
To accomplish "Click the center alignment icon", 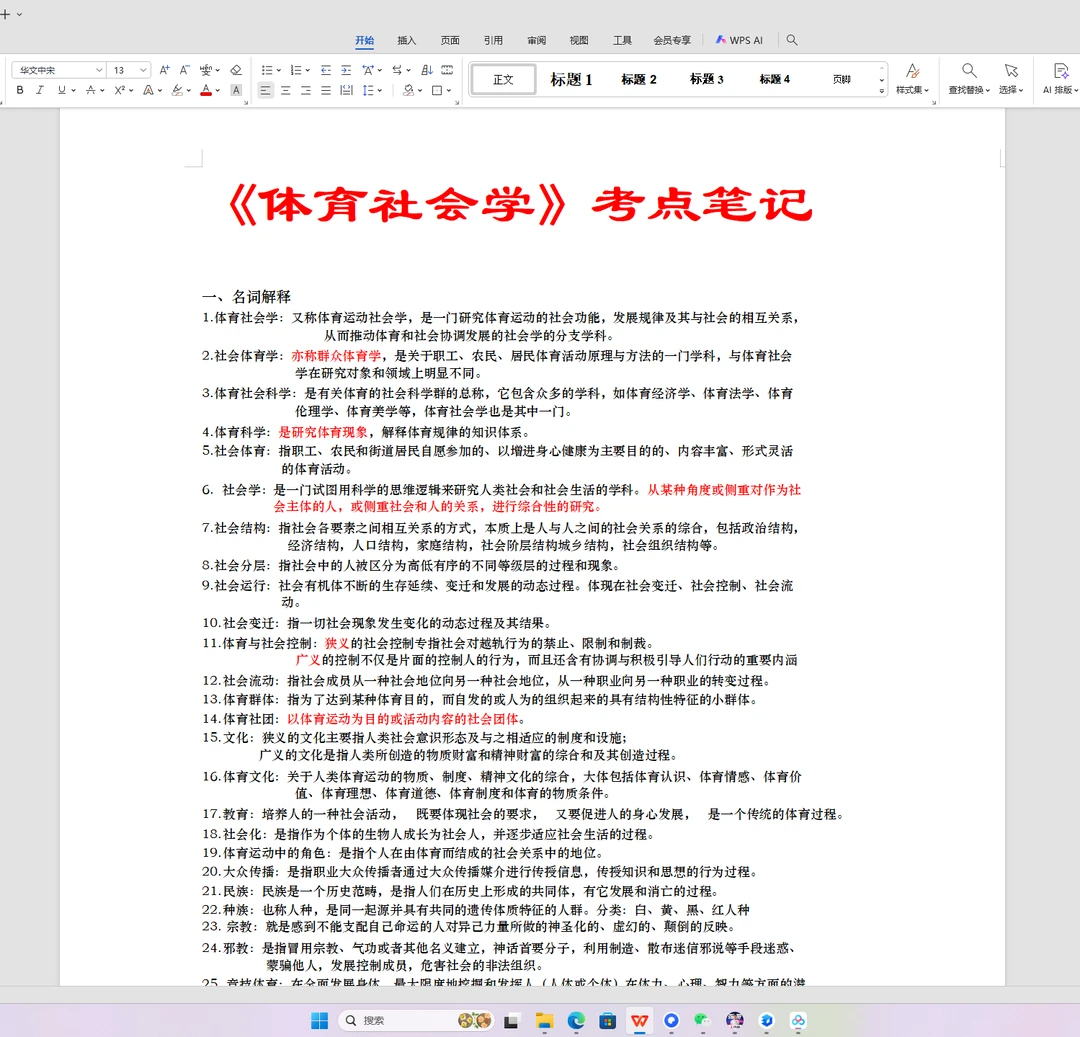I will [285, 91].
